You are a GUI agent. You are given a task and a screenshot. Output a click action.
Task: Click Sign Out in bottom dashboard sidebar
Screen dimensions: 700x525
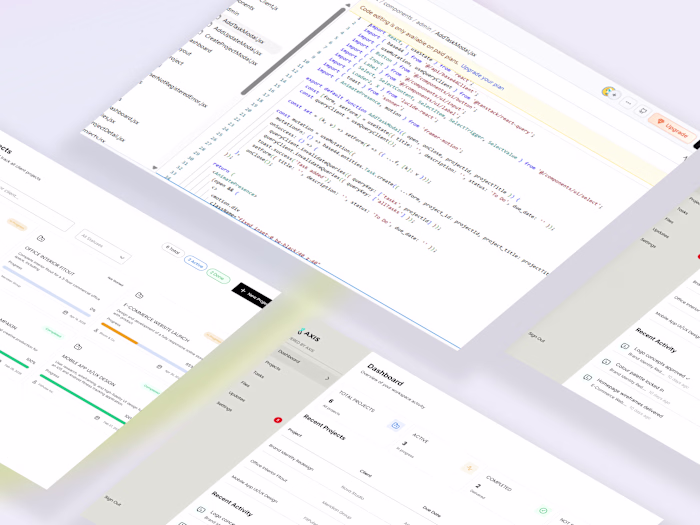click(112, 500)
